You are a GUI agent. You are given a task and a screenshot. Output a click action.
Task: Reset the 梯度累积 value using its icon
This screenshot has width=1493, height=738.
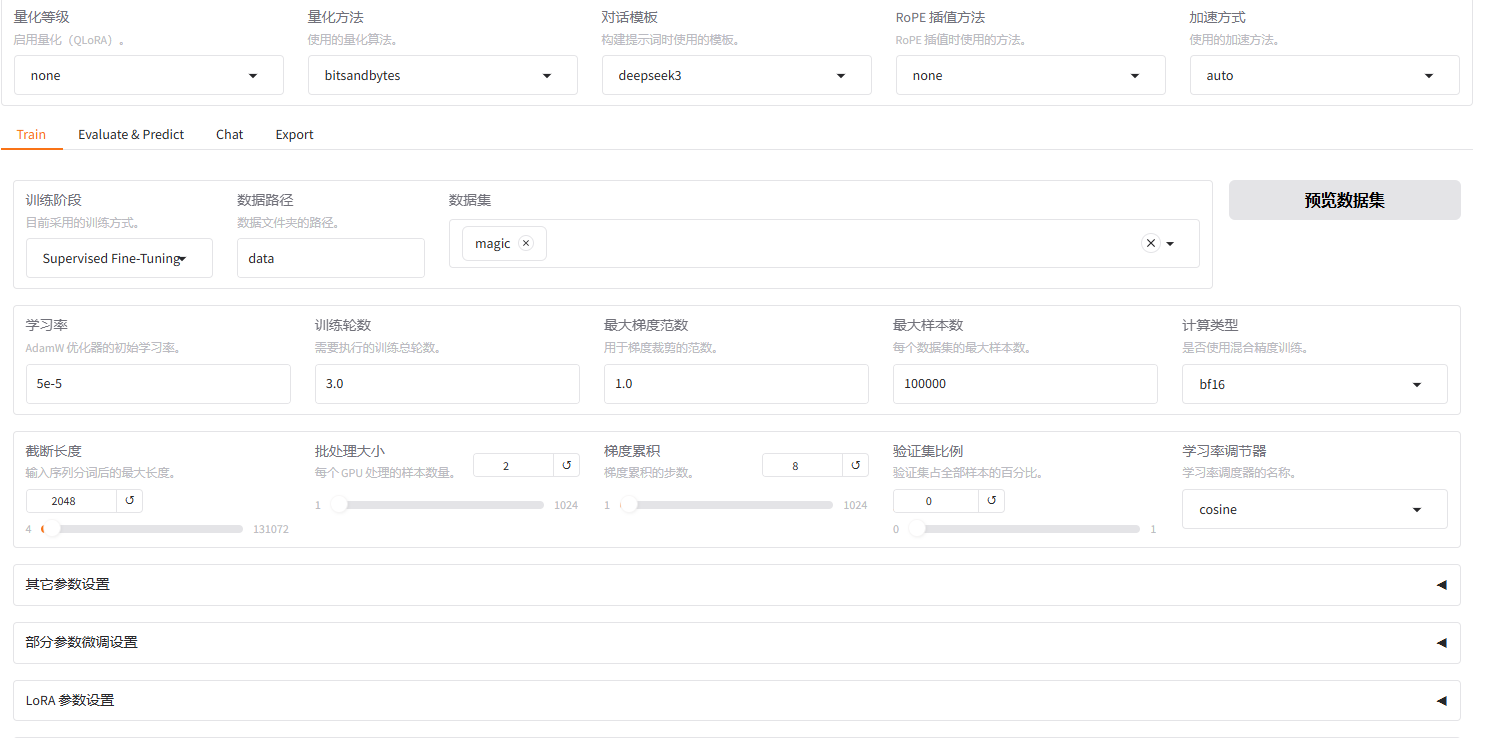pos(855,465)
